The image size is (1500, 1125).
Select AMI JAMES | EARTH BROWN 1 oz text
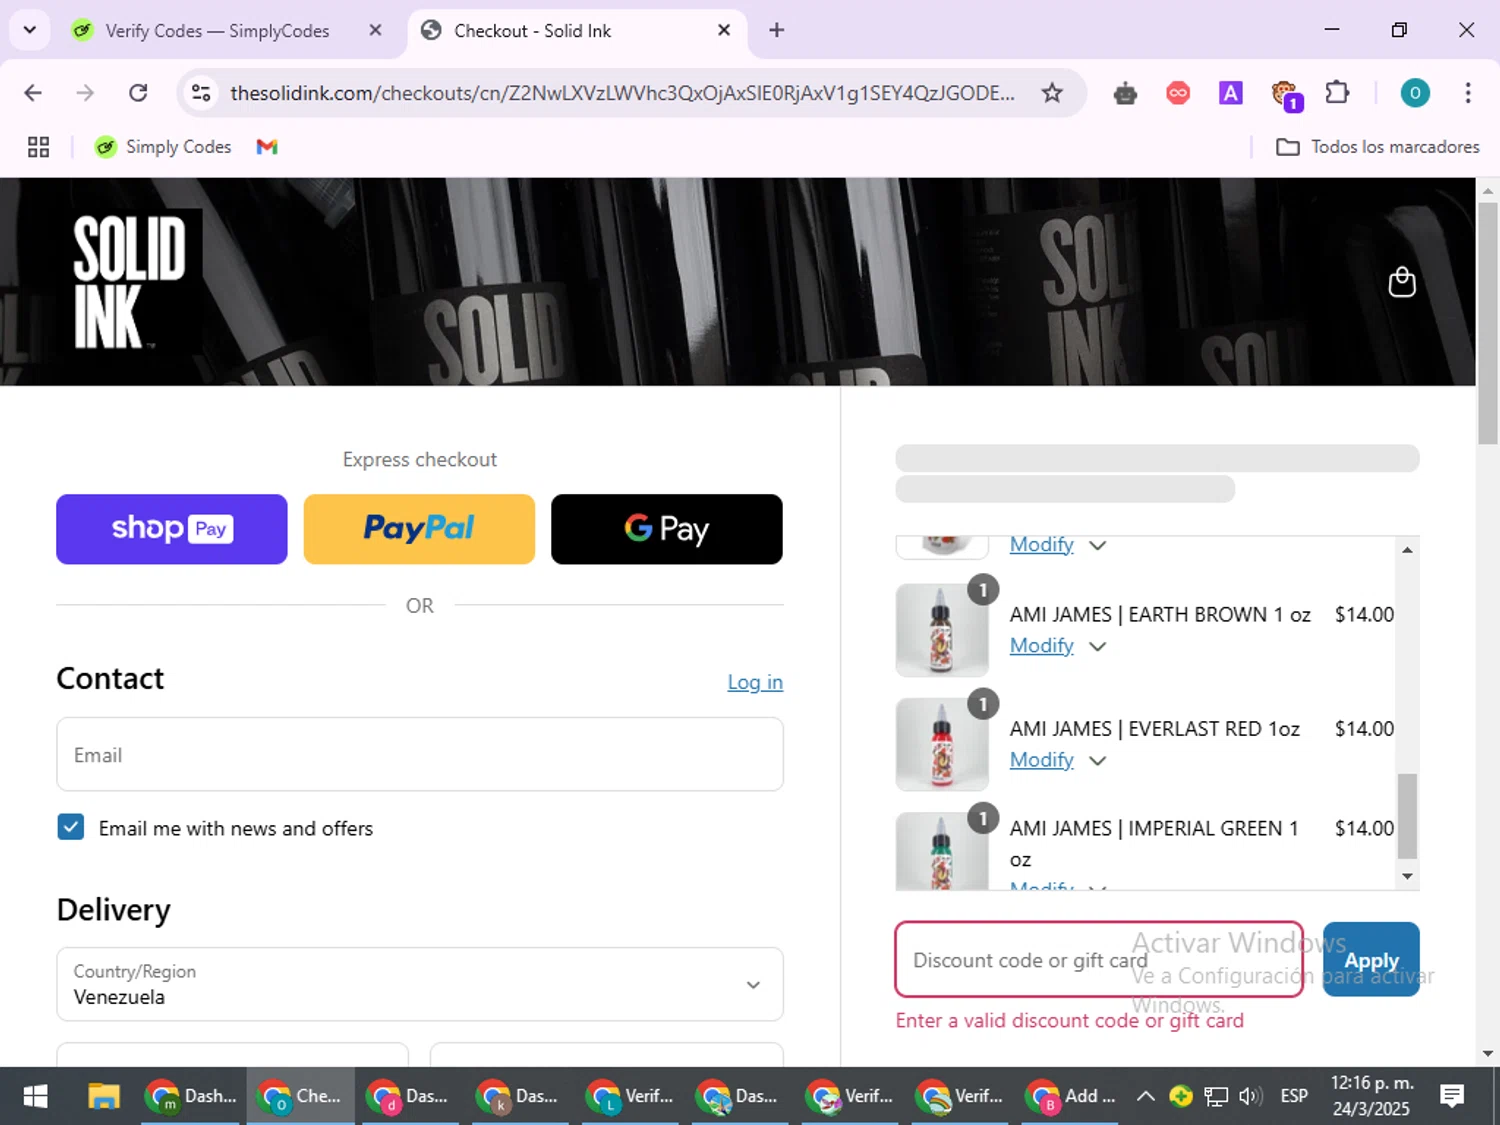point(1160,614)
